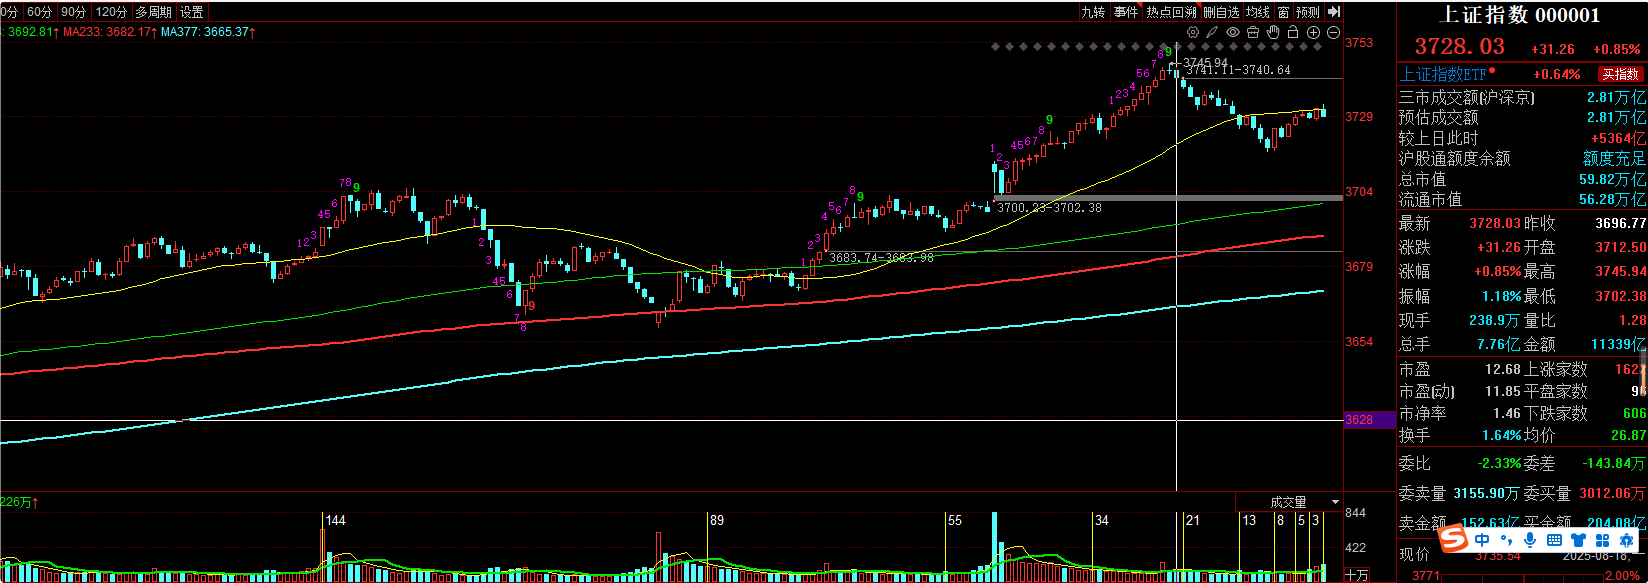Screen dimensions: 1648x583
Task: Zoom in with the plus circle icon
Action: pyautogui.click(x=1313, y=32)
